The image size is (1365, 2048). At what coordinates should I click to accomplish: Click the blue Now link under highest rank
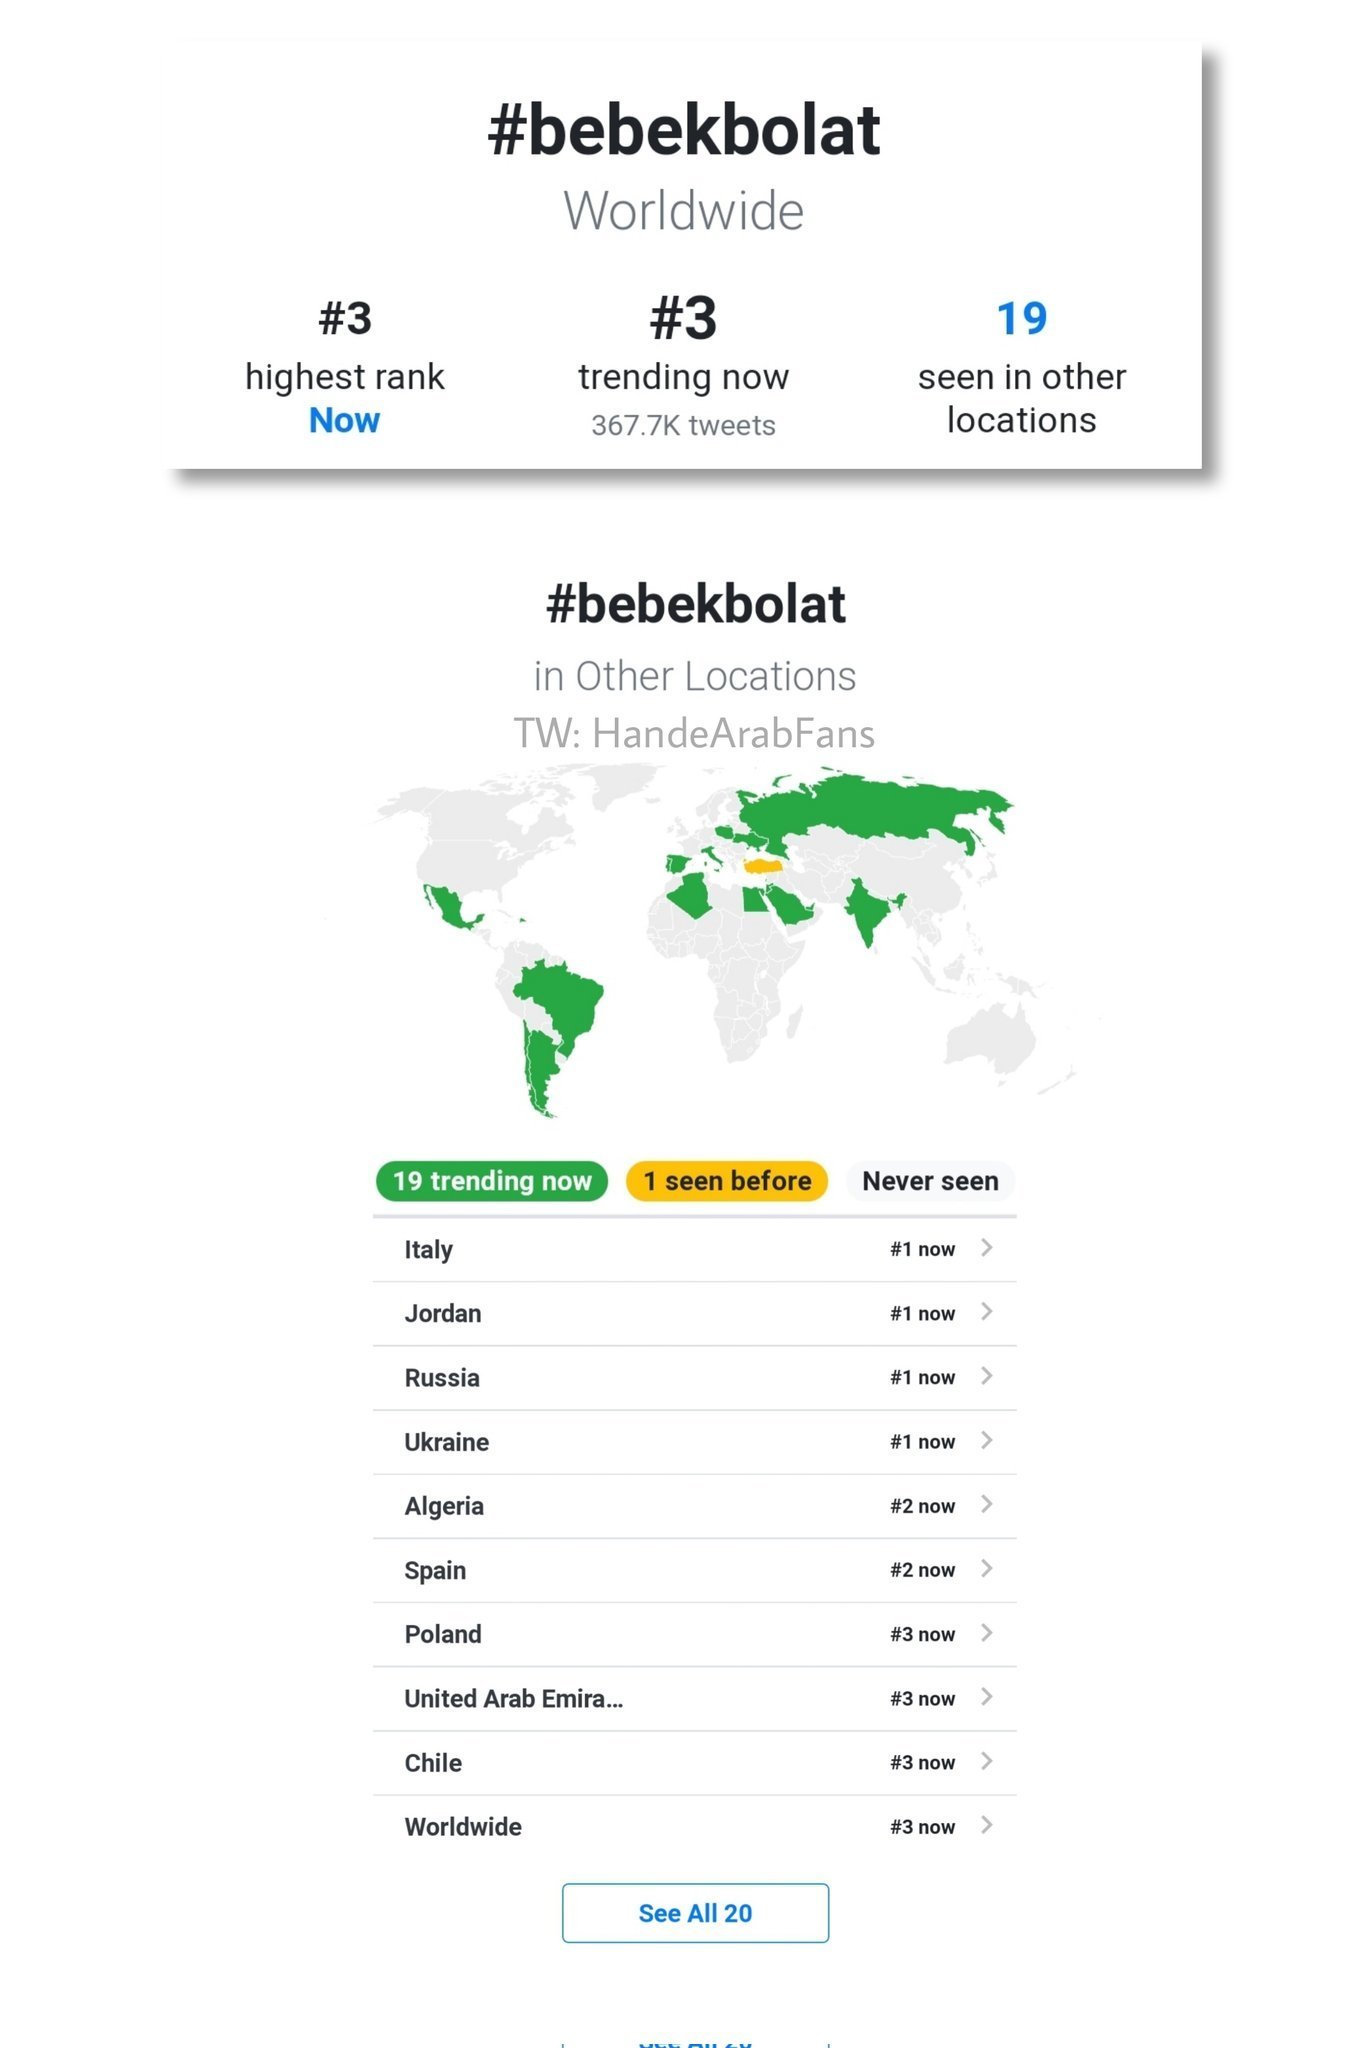[344, 421]
